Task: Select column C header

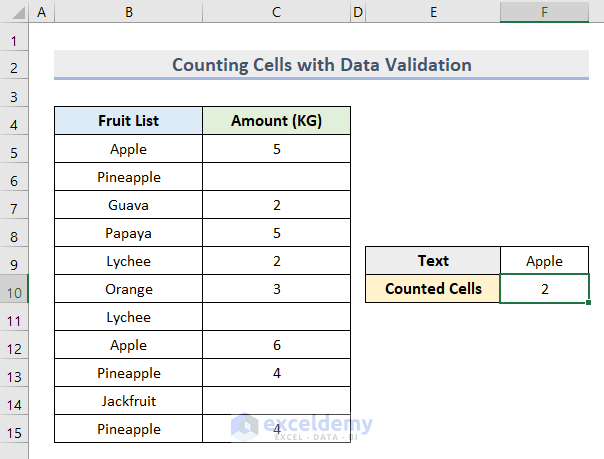Action: pos(276,12)
